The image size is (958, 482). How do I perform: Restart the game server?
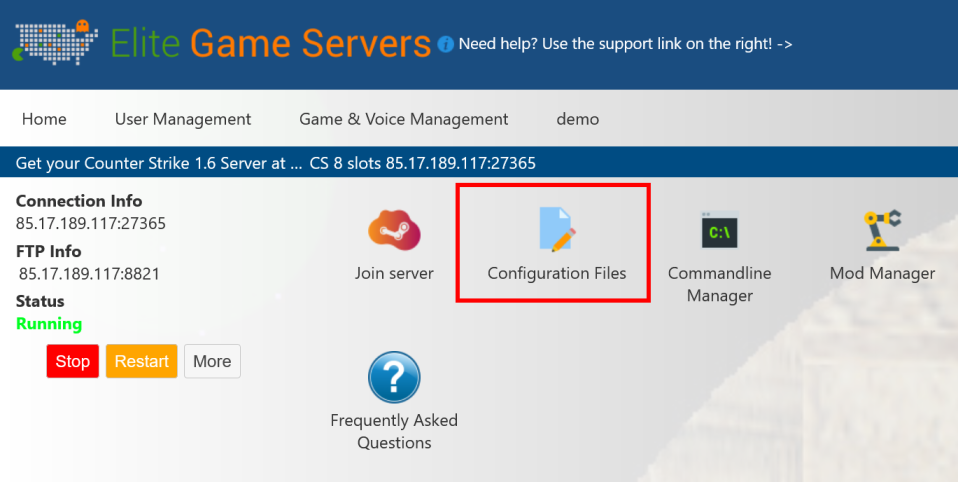142,361
